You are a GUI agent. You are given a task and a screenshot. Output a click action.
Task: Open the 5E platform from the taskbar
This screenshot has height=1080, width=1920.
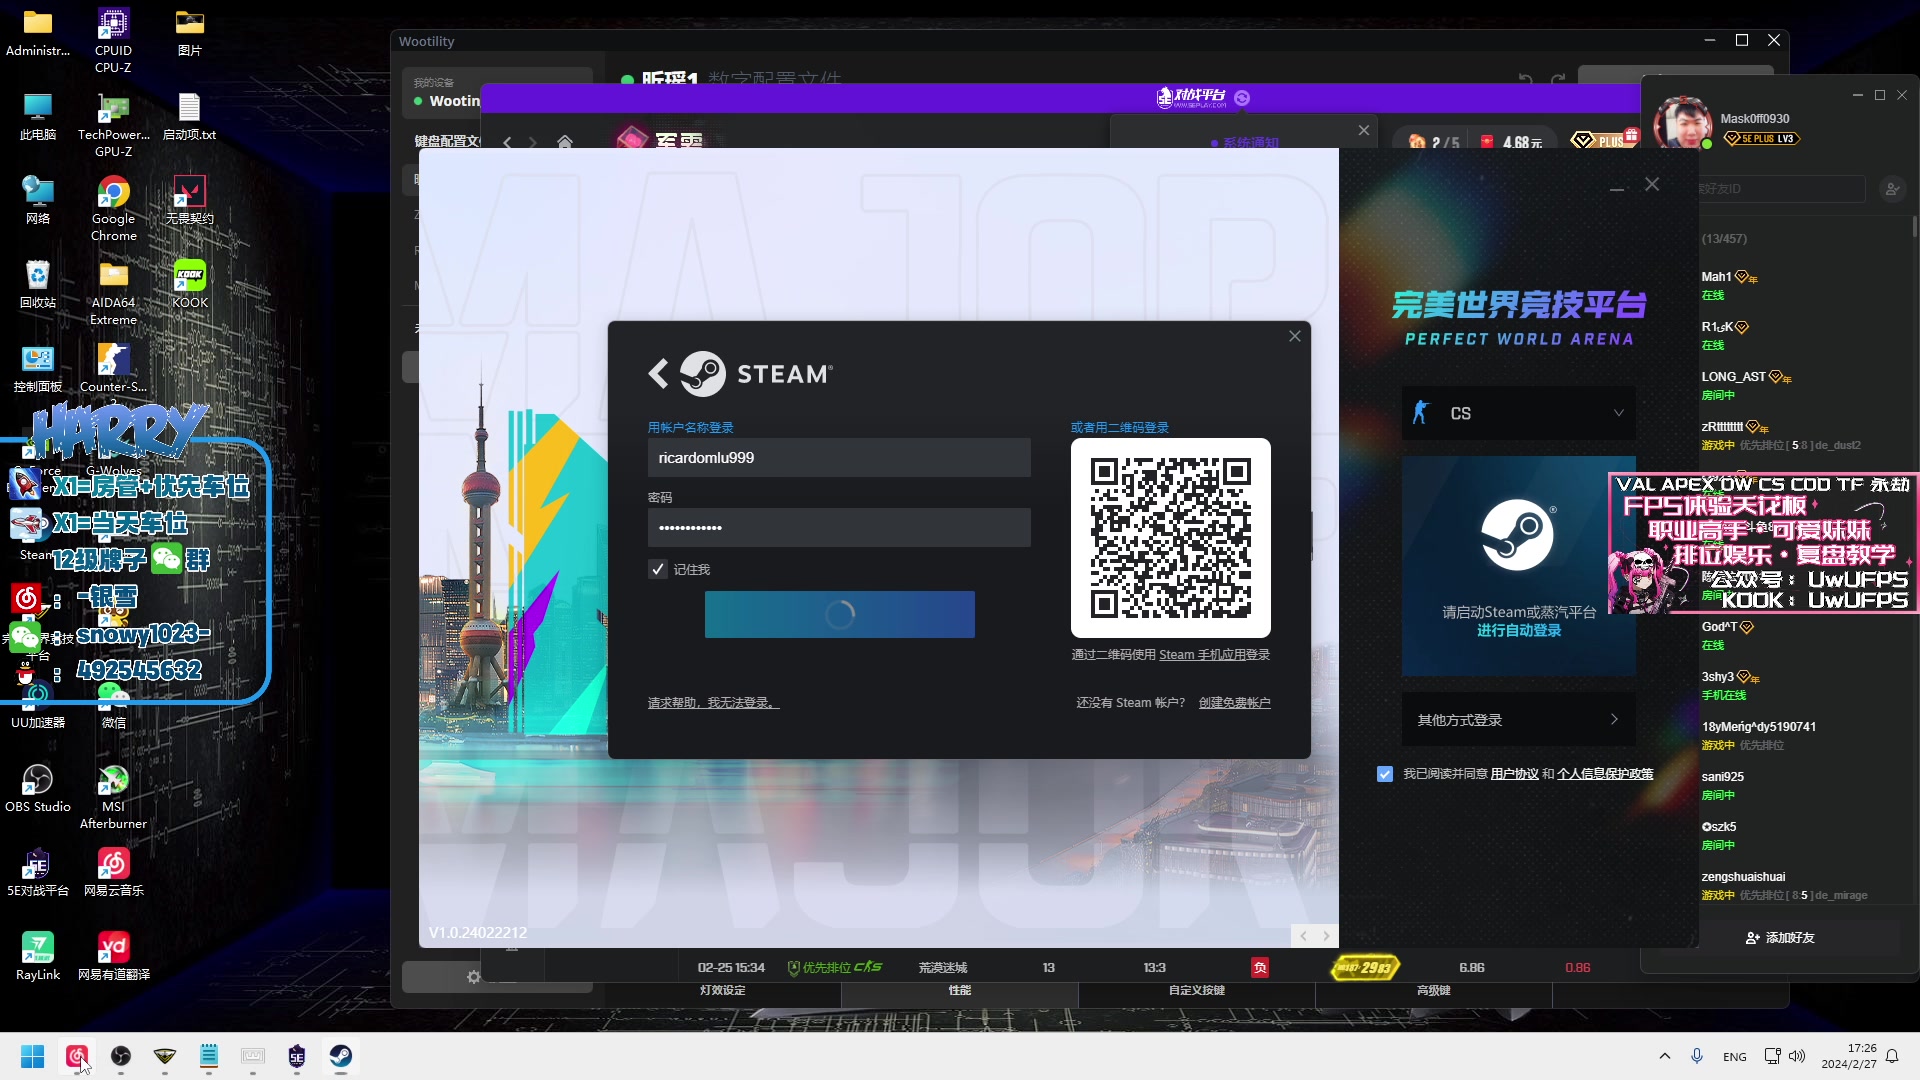(x=297, y=1056)
